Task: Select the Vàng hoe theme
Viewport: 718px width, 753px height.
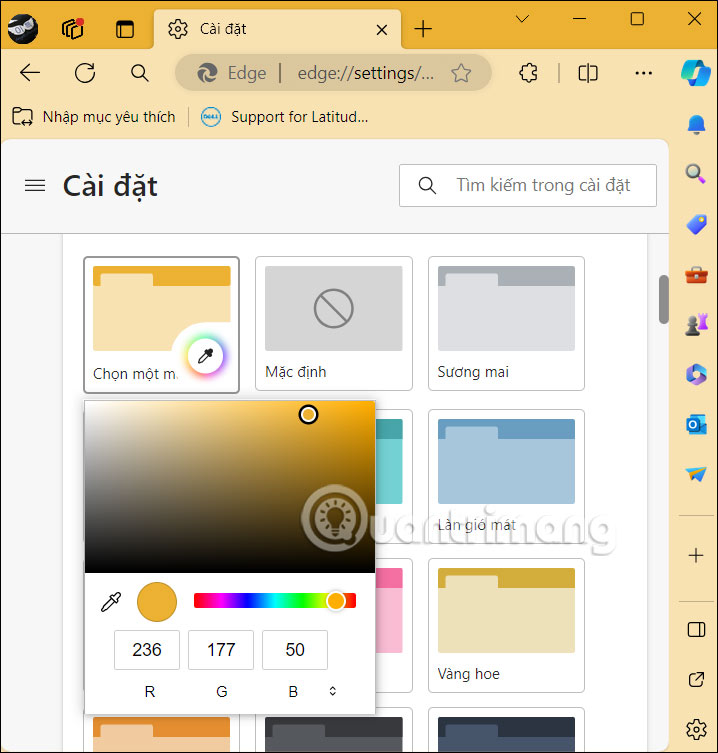Action: 506,625
